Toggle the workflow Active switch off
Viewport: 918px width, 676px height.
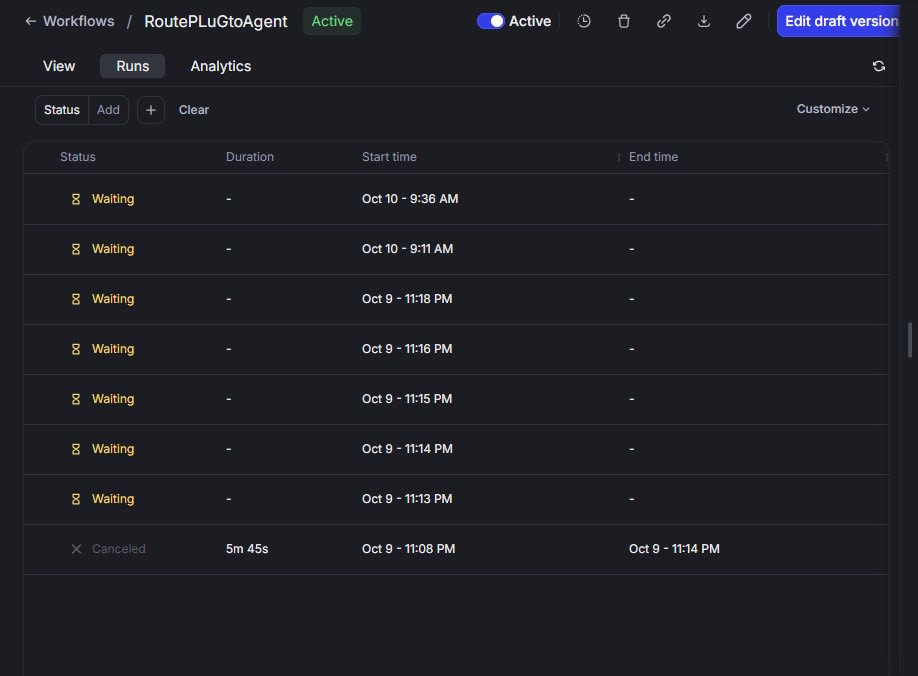[491, 21]
